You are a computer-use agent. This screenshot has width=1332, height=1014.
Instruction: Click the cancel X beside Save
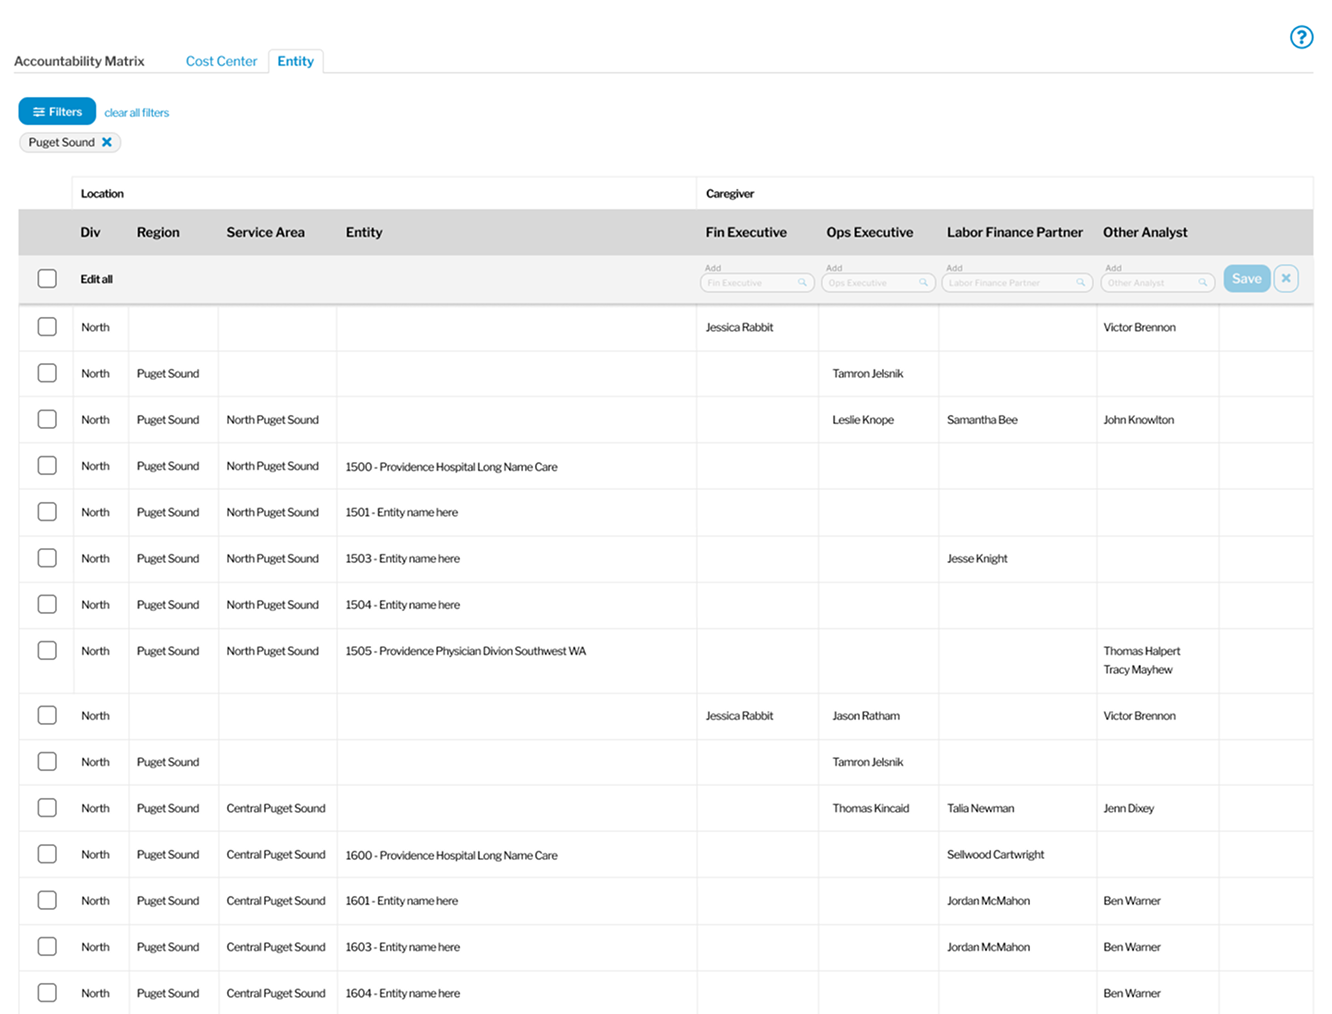tap(1286, 279)
